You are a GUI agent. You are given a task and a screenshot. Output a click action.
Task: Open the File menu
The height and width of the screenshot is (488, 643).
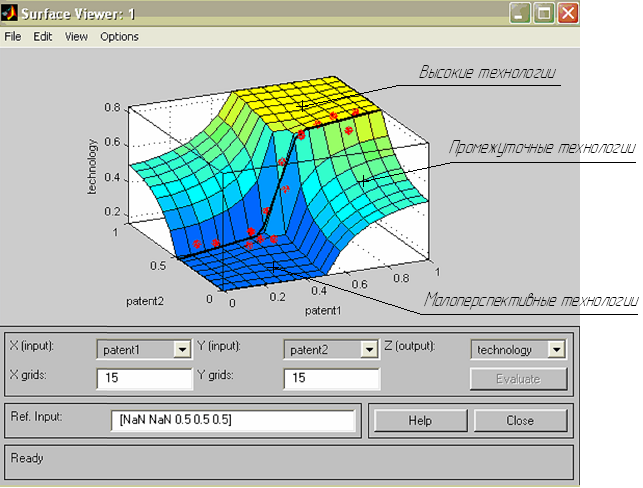click(13, 36)
